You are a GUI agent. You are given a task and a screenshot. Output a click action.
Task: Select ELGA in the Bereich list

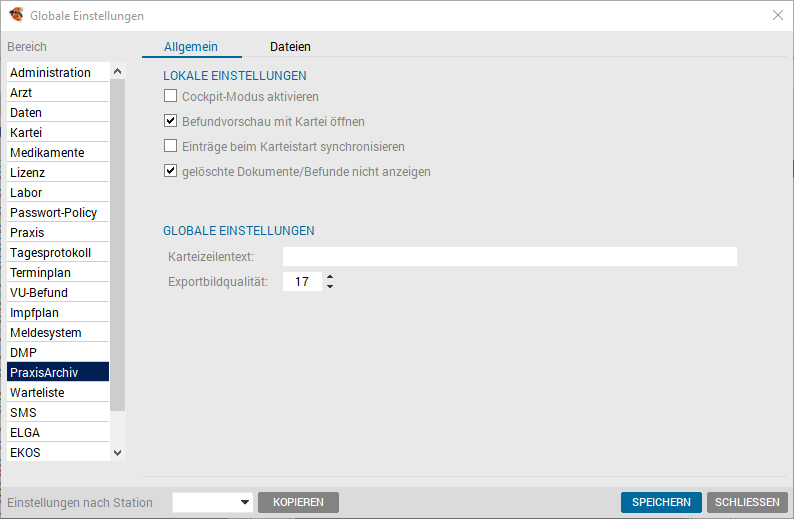58,432
